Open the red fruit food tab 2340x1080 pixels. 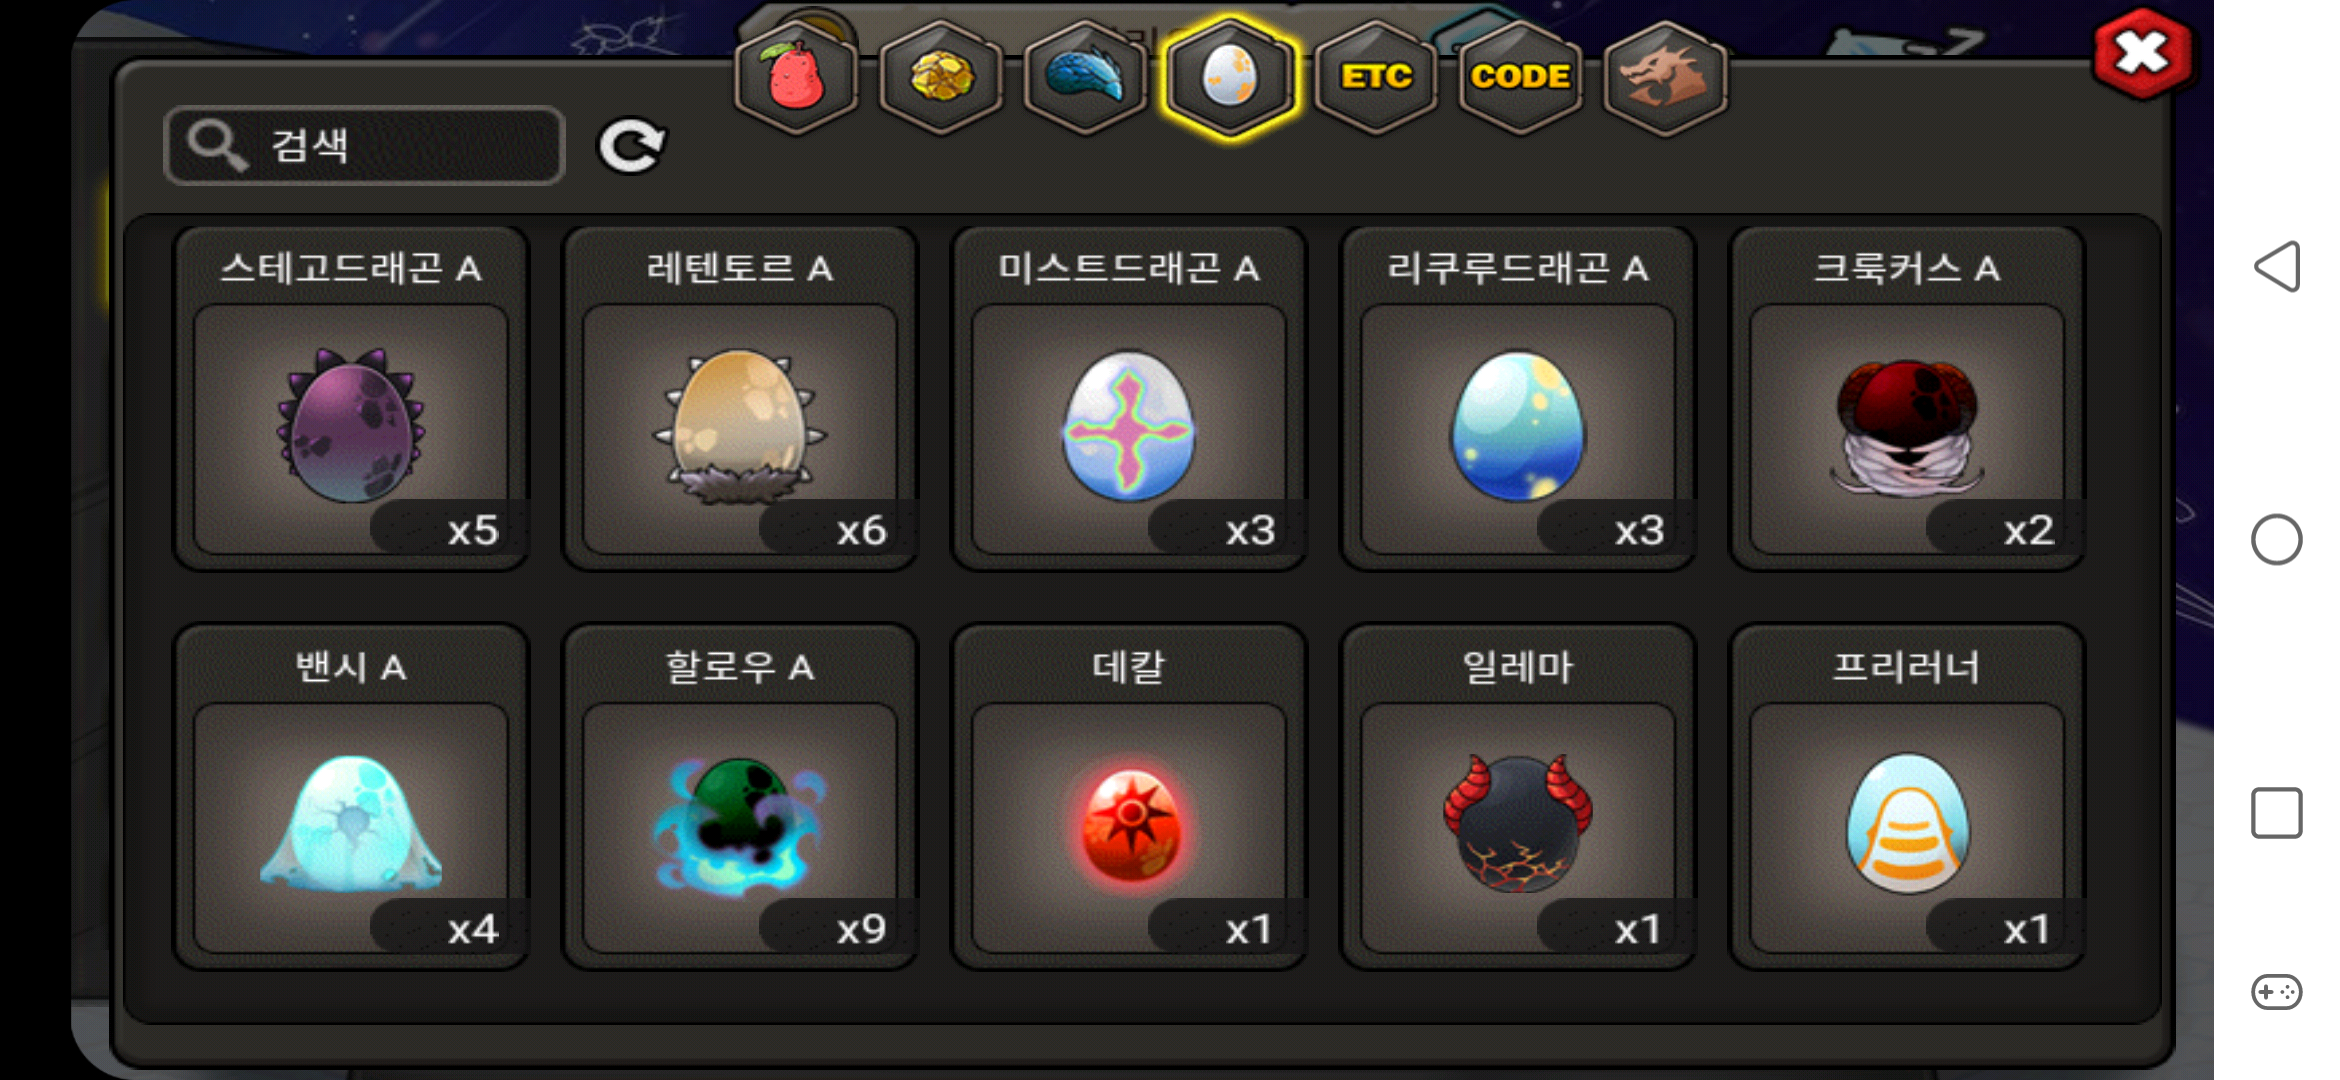pyautogui.click(x=796, y=77)
